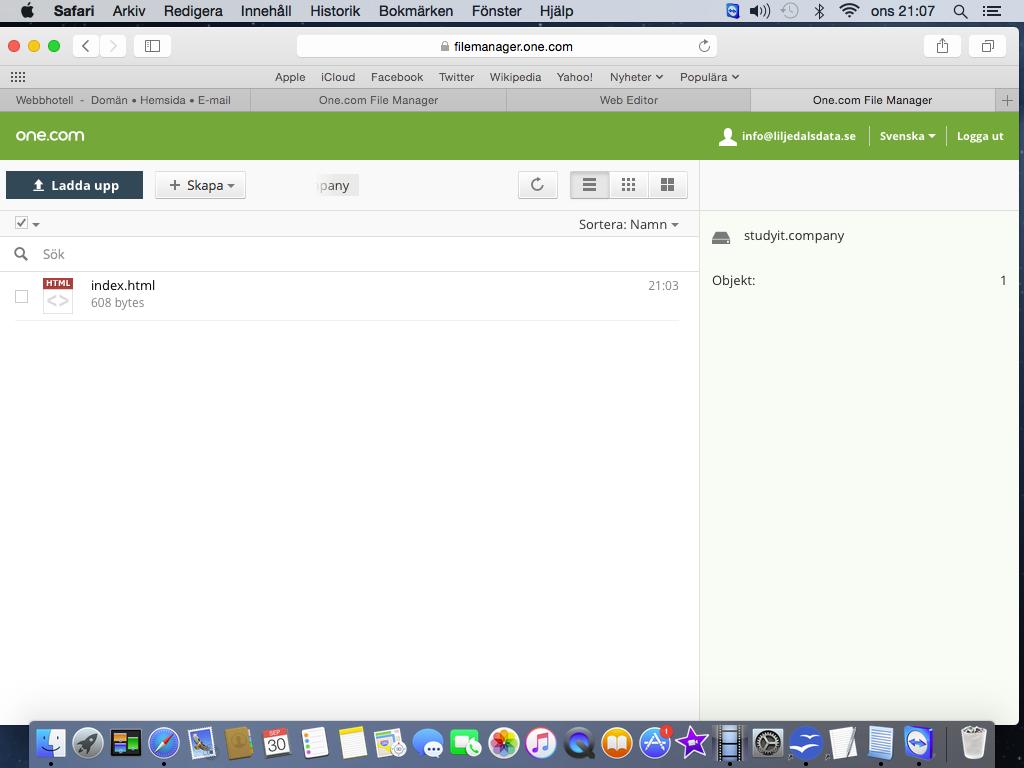1024x768 pixels.
Task: Switch to the first One.com File Manager tab
Action: (378, 100)
